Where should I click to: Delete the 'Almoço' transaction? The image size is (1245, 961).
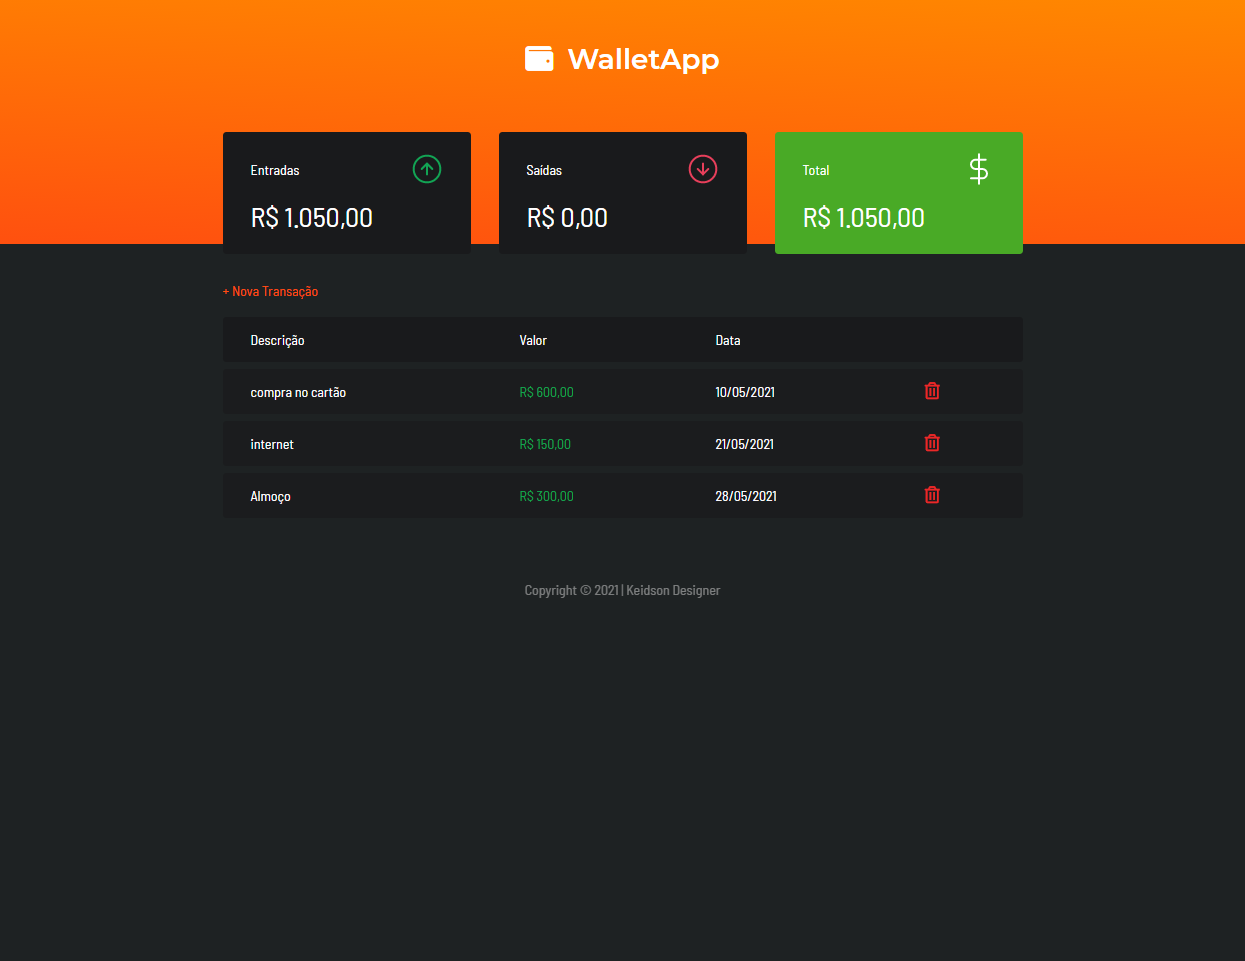pyautogui.click(x=932, y=495)
